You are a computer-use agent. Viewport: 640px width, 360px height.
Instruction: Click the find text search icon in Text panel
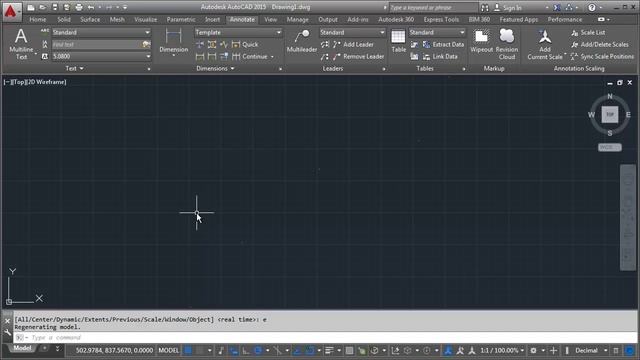[146, 44]
